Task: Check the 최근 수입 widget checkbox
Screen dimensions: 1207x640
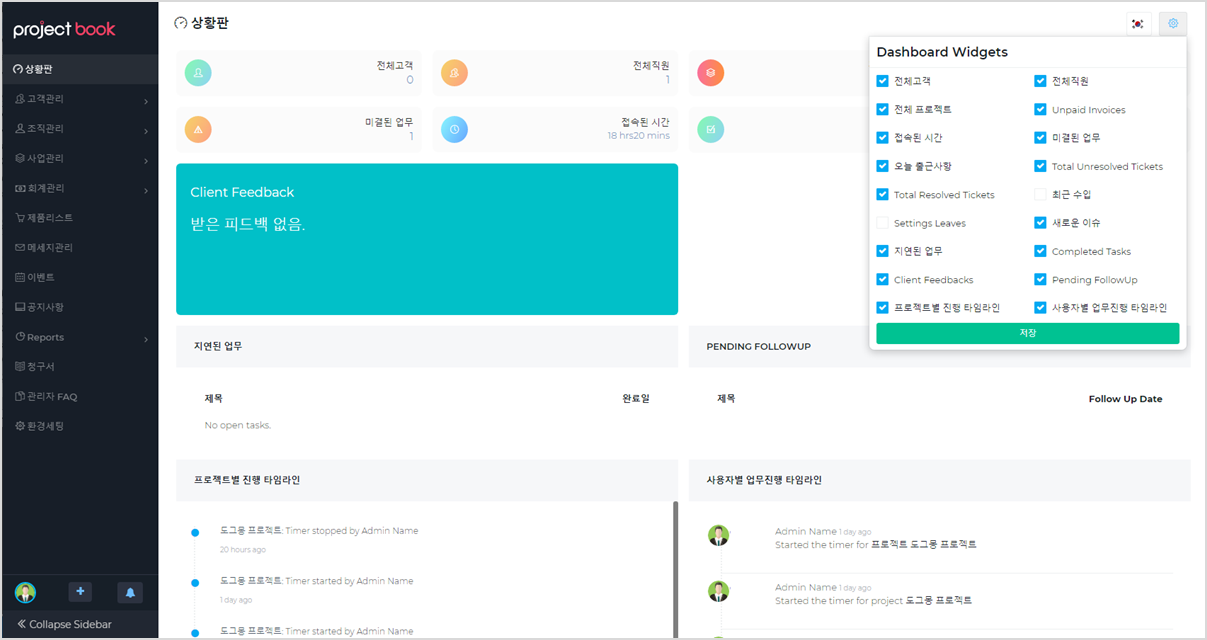Action: pos(1040,194)
